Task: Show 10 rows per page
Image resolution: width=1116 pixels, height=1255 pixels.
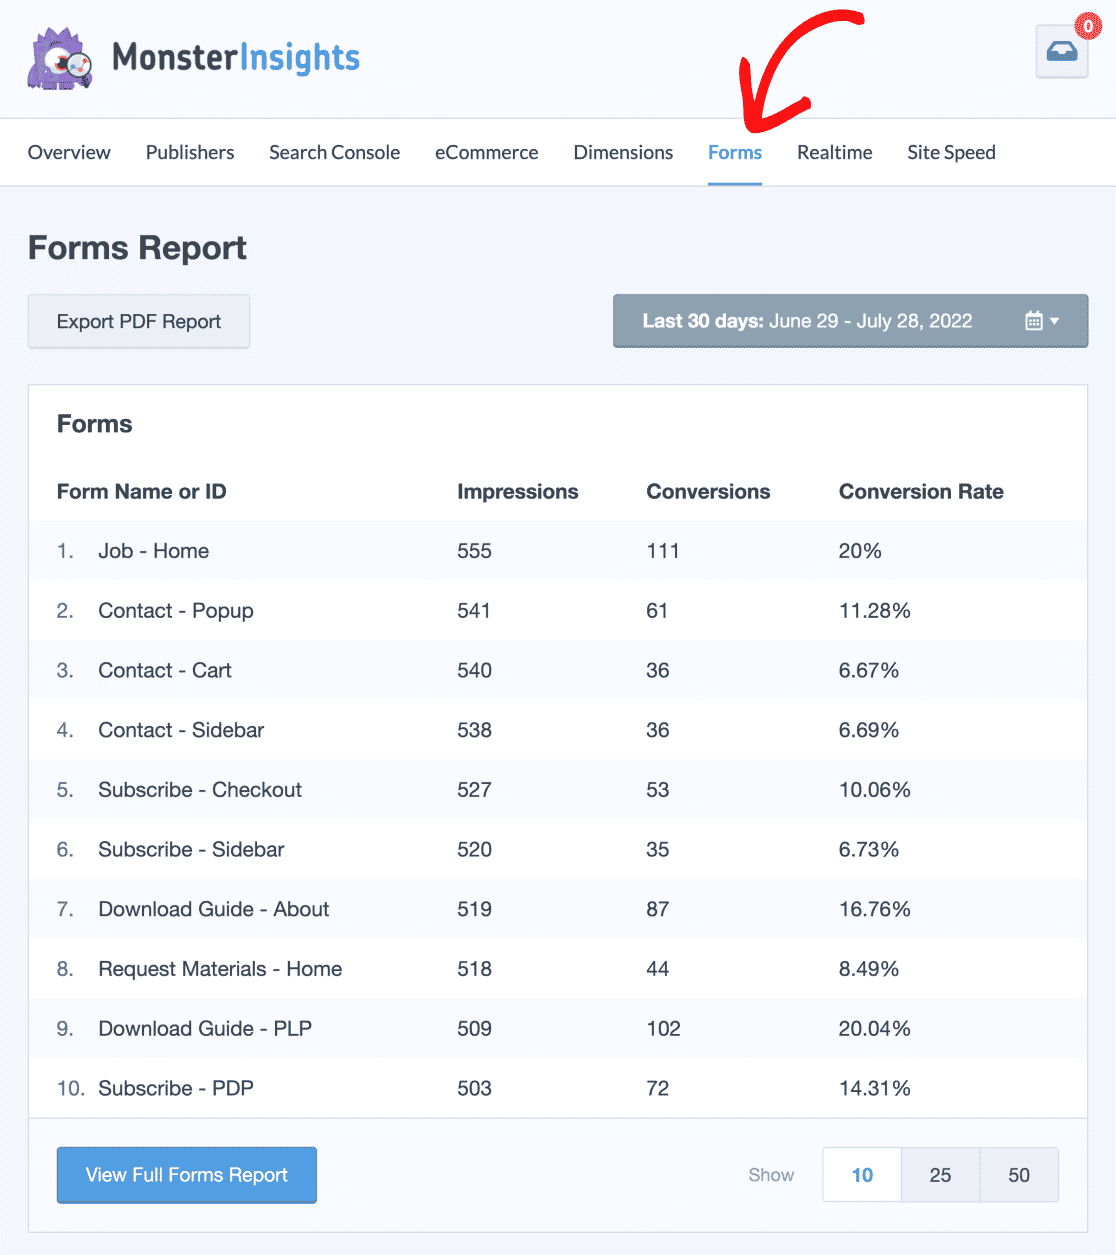Action: pos(862,1175)
